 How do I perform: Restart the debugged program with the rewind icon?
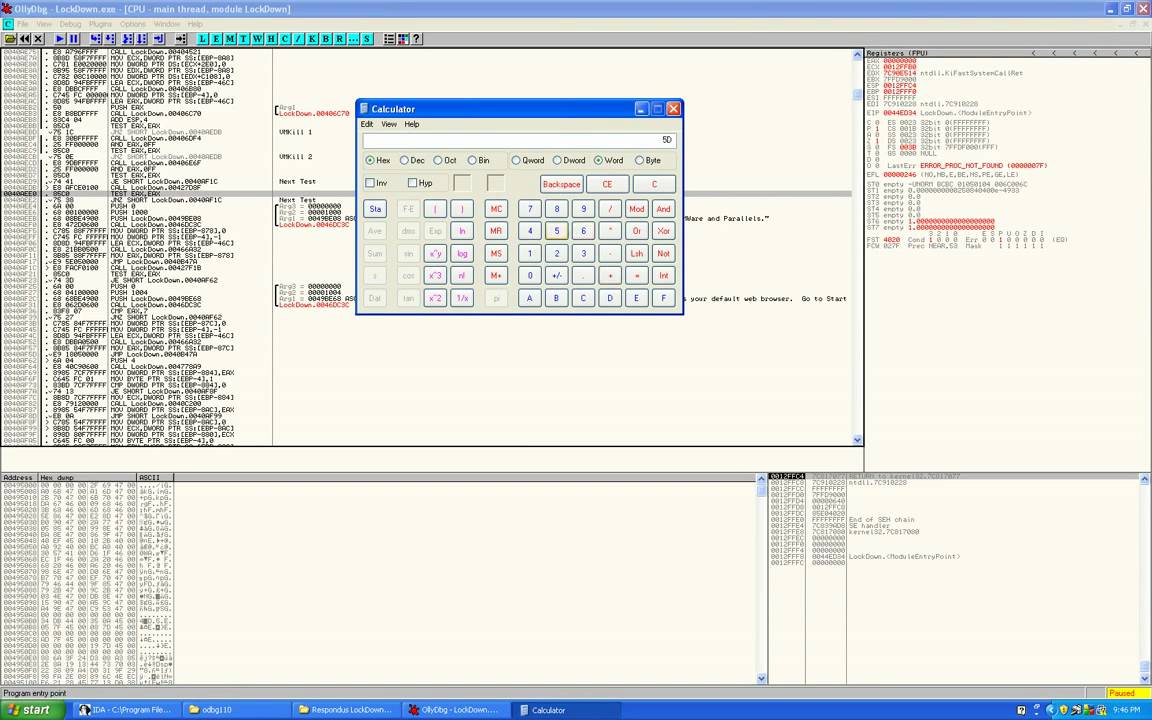pyautogui.click(x=24, y=39)
